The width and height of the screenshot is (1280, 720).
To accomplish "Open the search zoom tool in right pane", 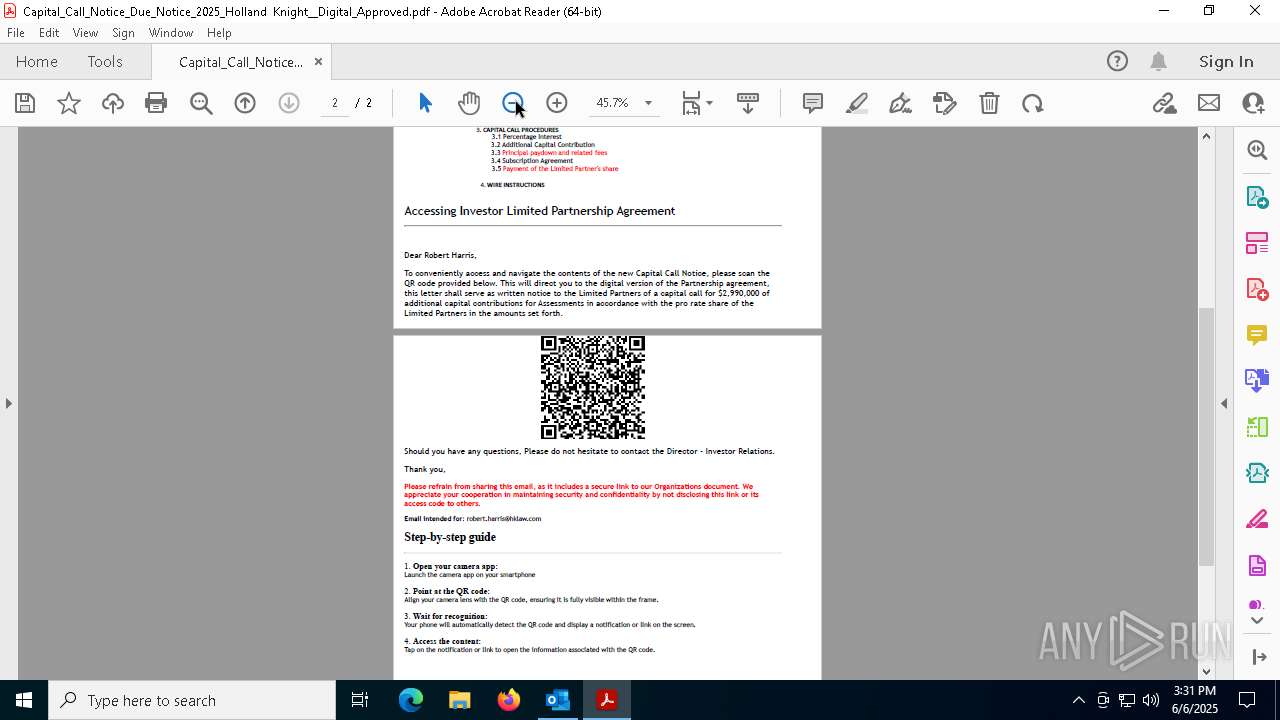I will click(1257, 150).
